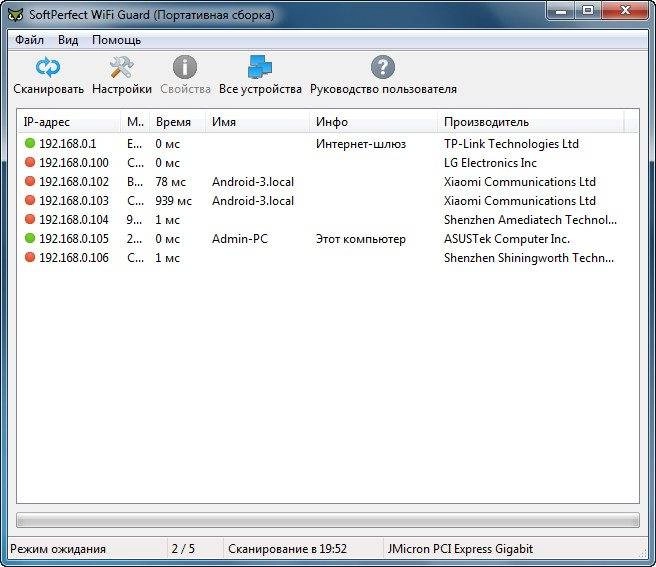656x567 pixels.
Task: Click the 939 мс response time cell
Action: pyautogui.click(x=173, y=200)
